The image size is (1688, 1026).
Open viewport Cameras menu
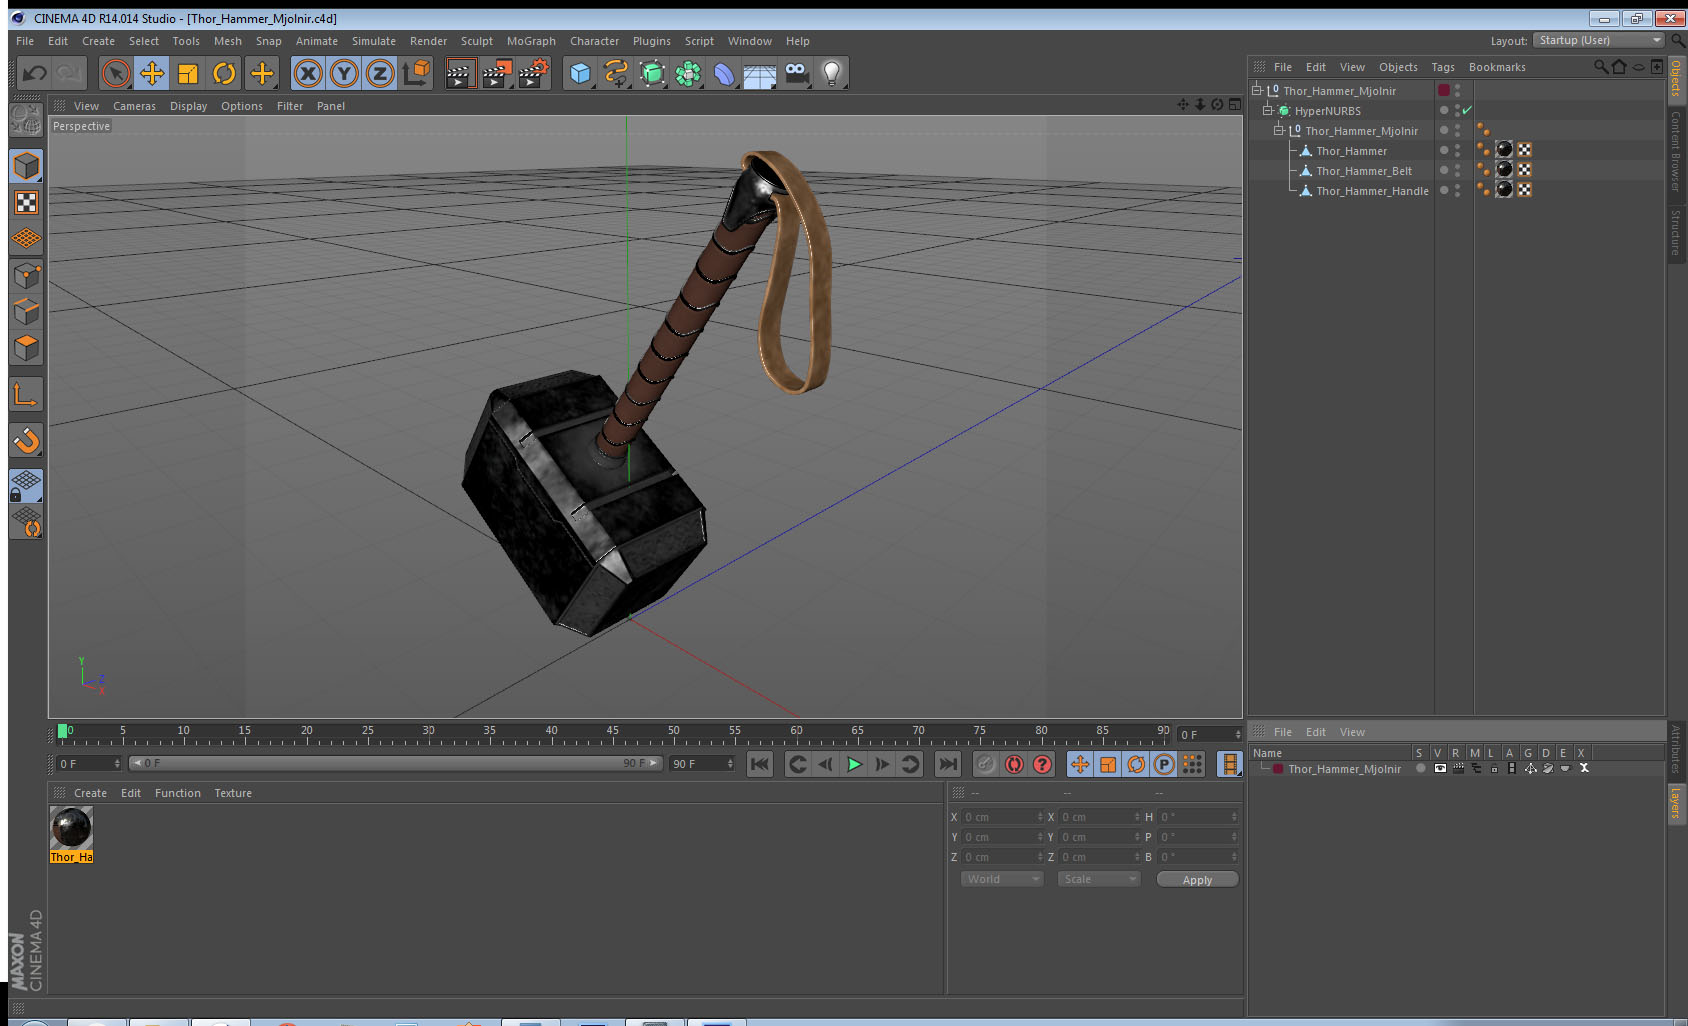coord(134,106)
